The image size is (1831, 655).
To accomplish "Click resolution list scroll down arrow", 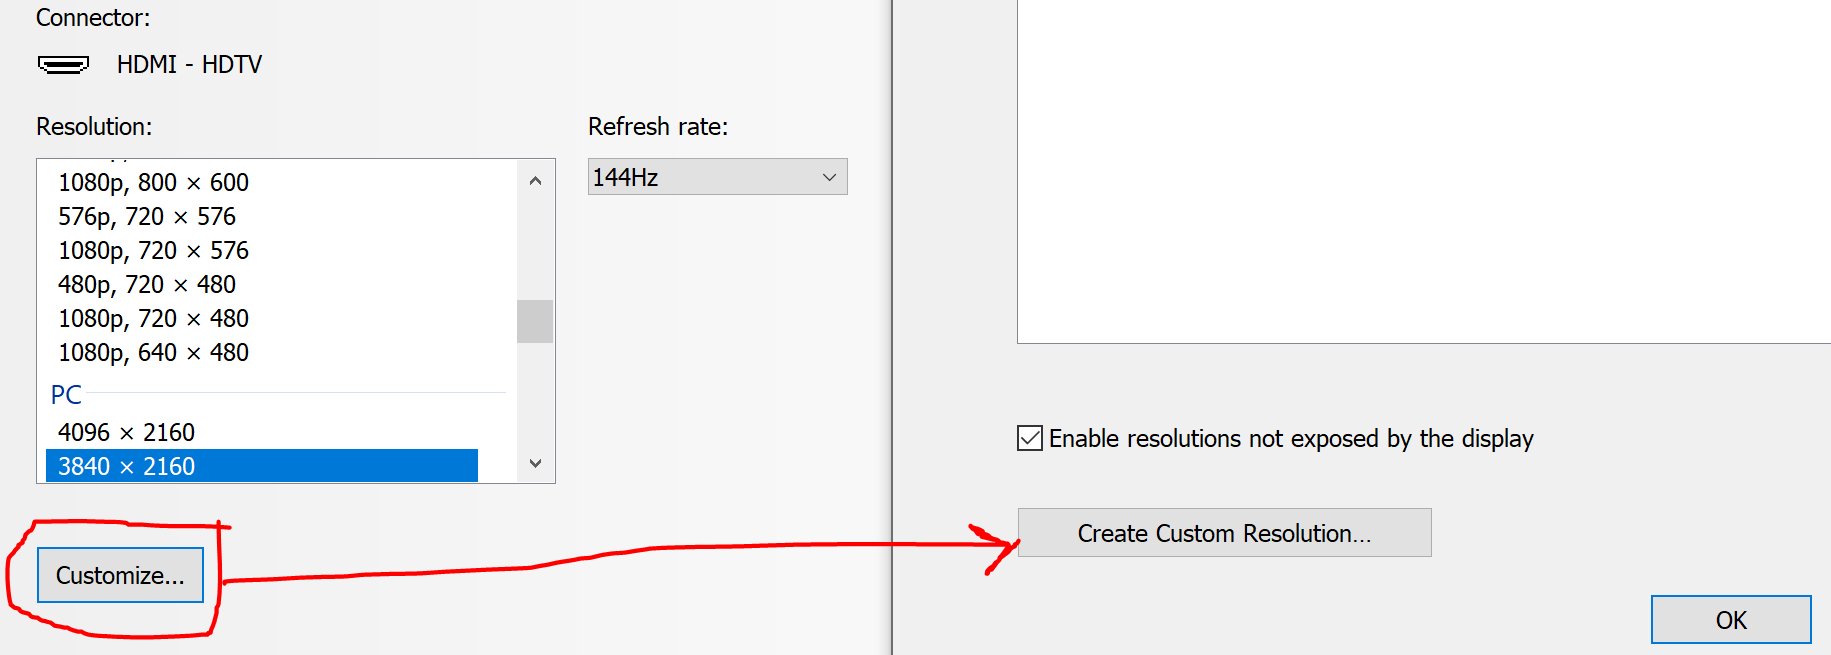I will pyautogui.click(x=535, y=463).
